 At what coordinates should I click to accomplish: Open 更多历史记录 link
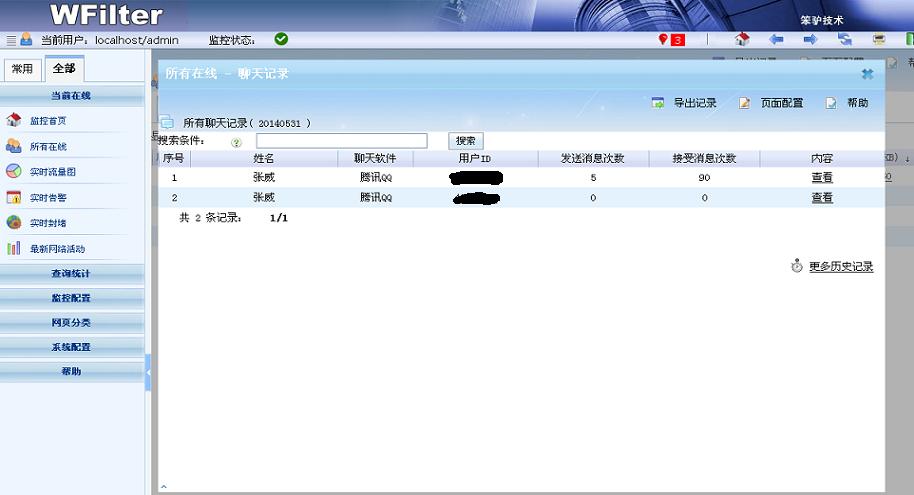(840, 267)
